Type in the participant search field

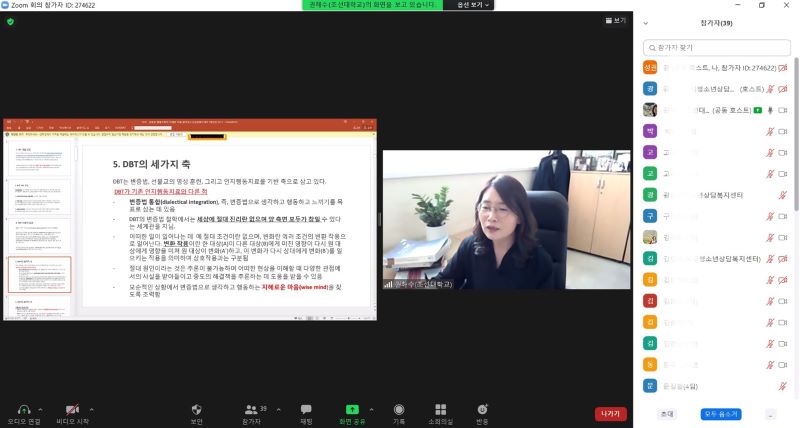click(715, 47)
